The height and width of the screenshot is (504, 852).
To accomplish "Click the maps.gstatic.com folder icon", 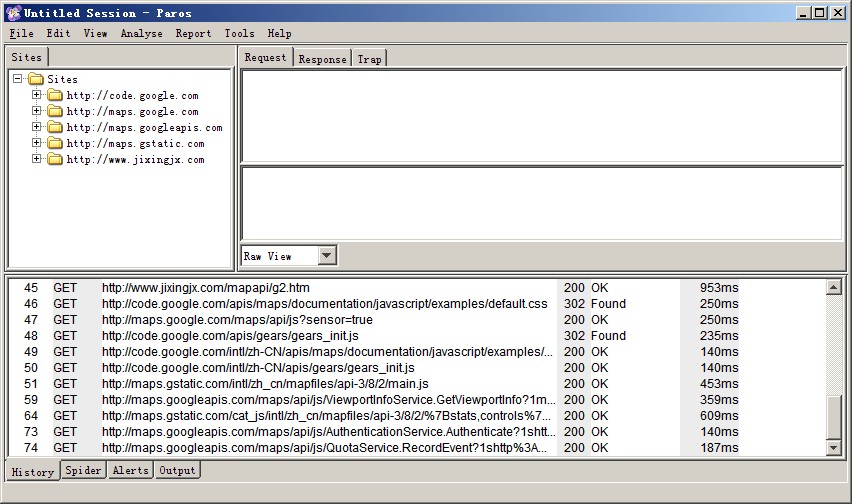I will (55, 143).
